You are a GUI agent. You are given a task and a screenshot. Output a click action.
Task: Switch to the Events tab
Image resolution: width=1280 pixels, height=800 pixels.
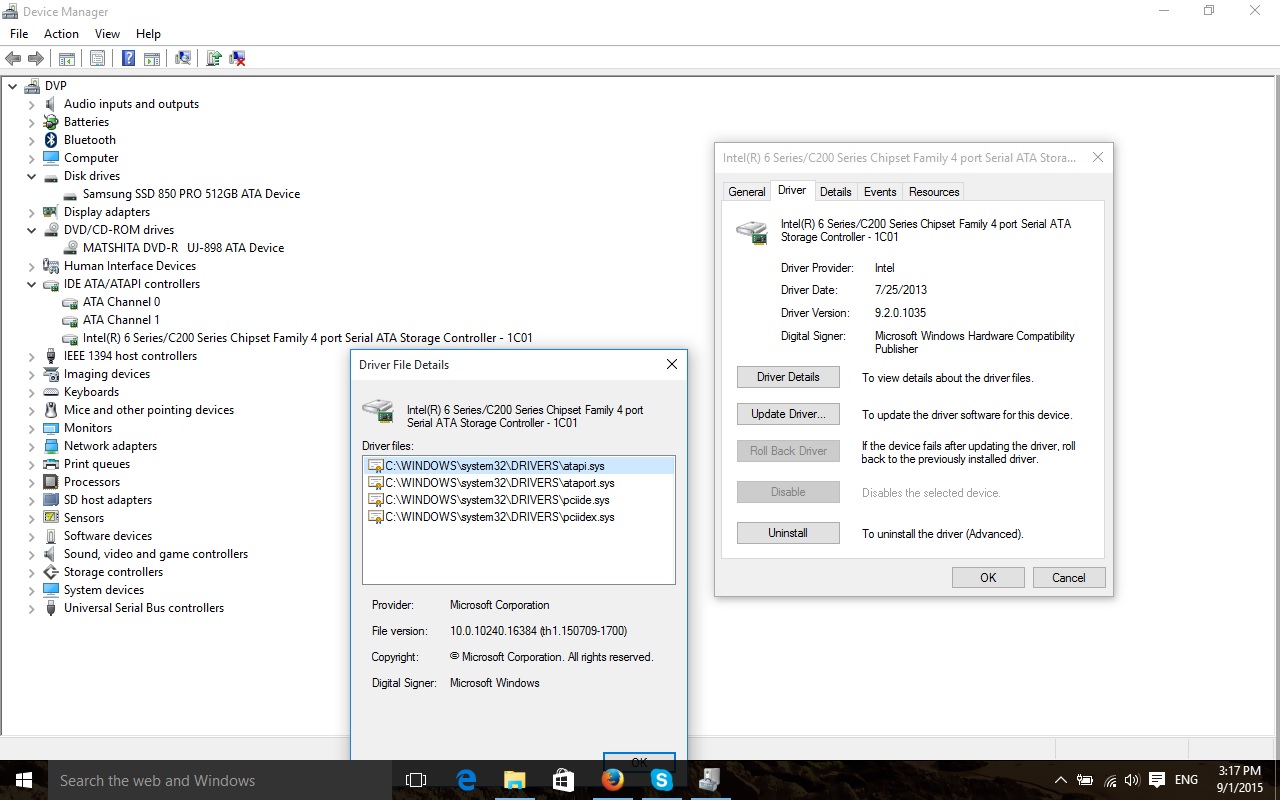[x=880, y=192]
